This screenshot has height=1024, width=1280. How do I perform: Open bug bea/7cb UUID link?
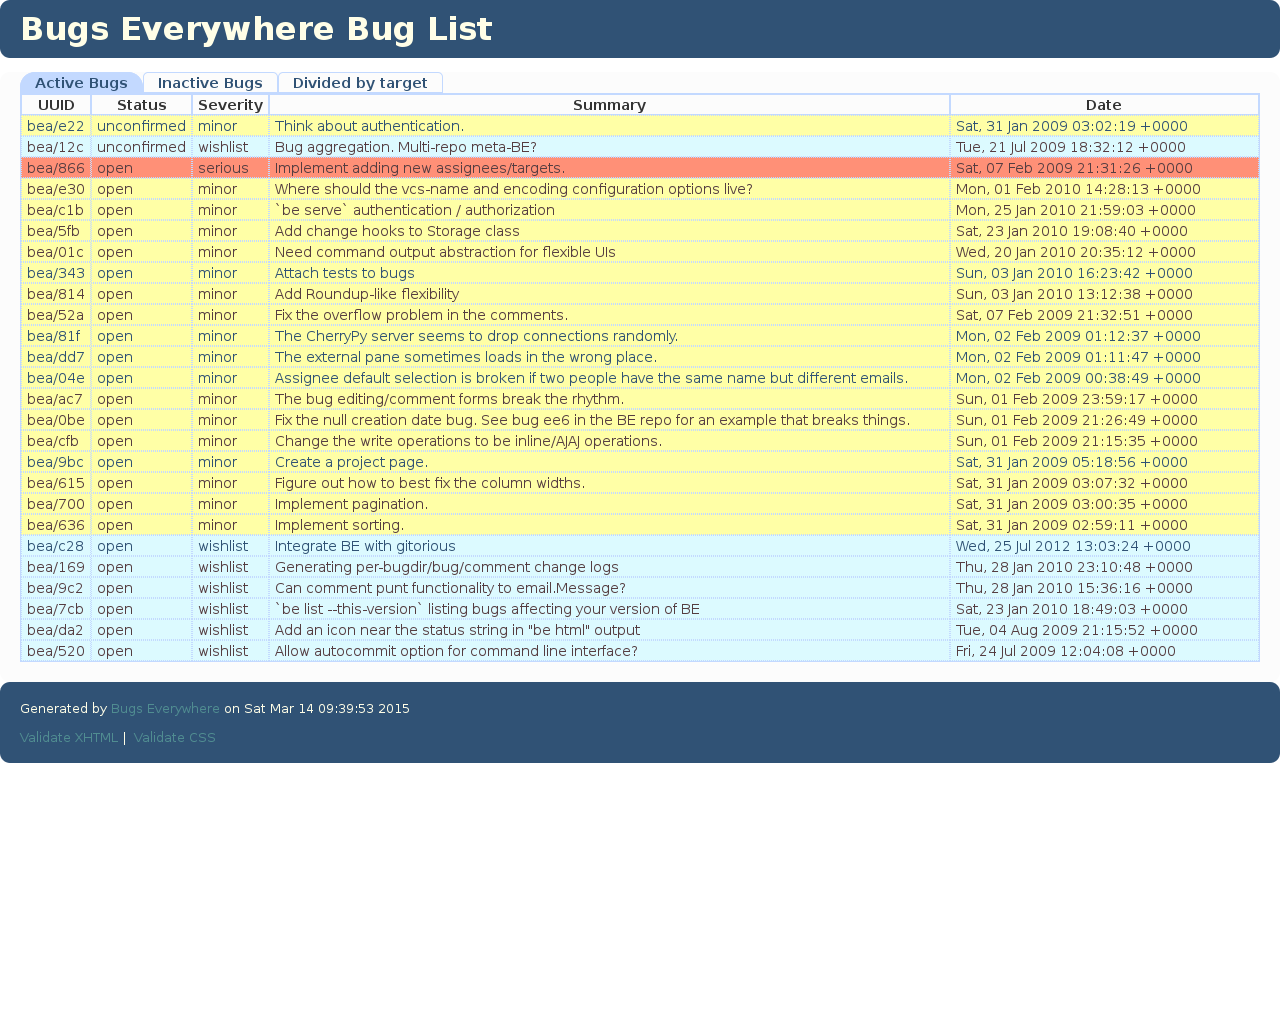click(56, 609)
